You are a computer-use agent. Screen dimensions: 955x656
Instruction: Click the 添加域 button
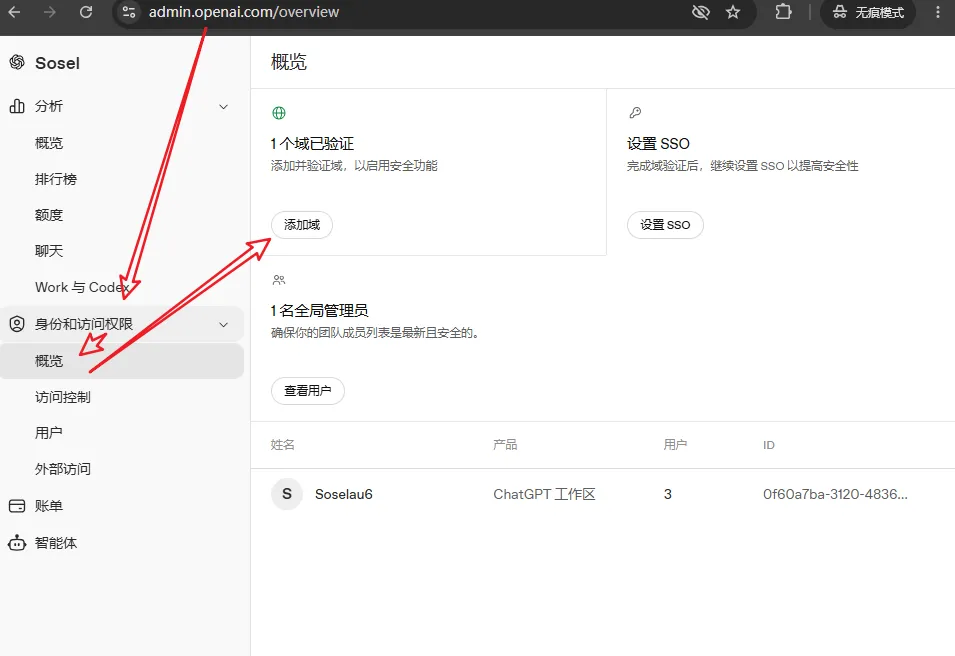click(301, 225)
